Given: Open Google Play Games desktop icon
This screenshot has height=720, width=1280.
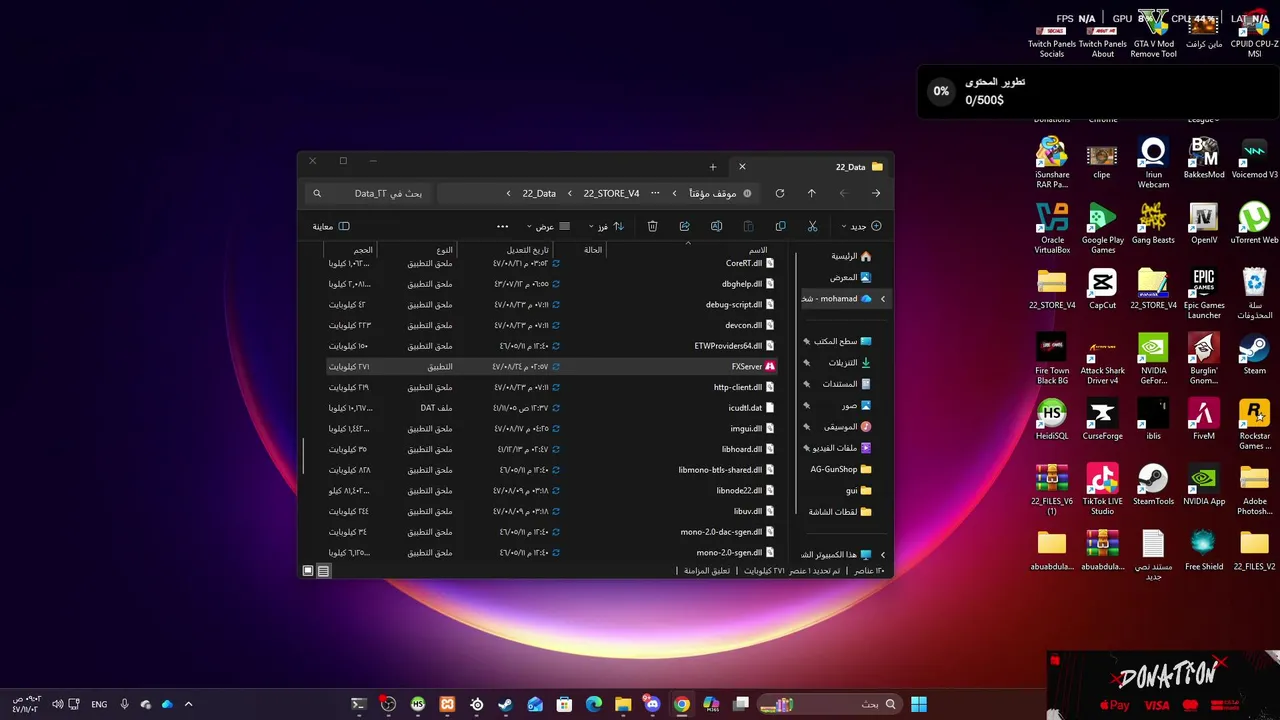Looking at the screenshot, I should [1102, 228].
